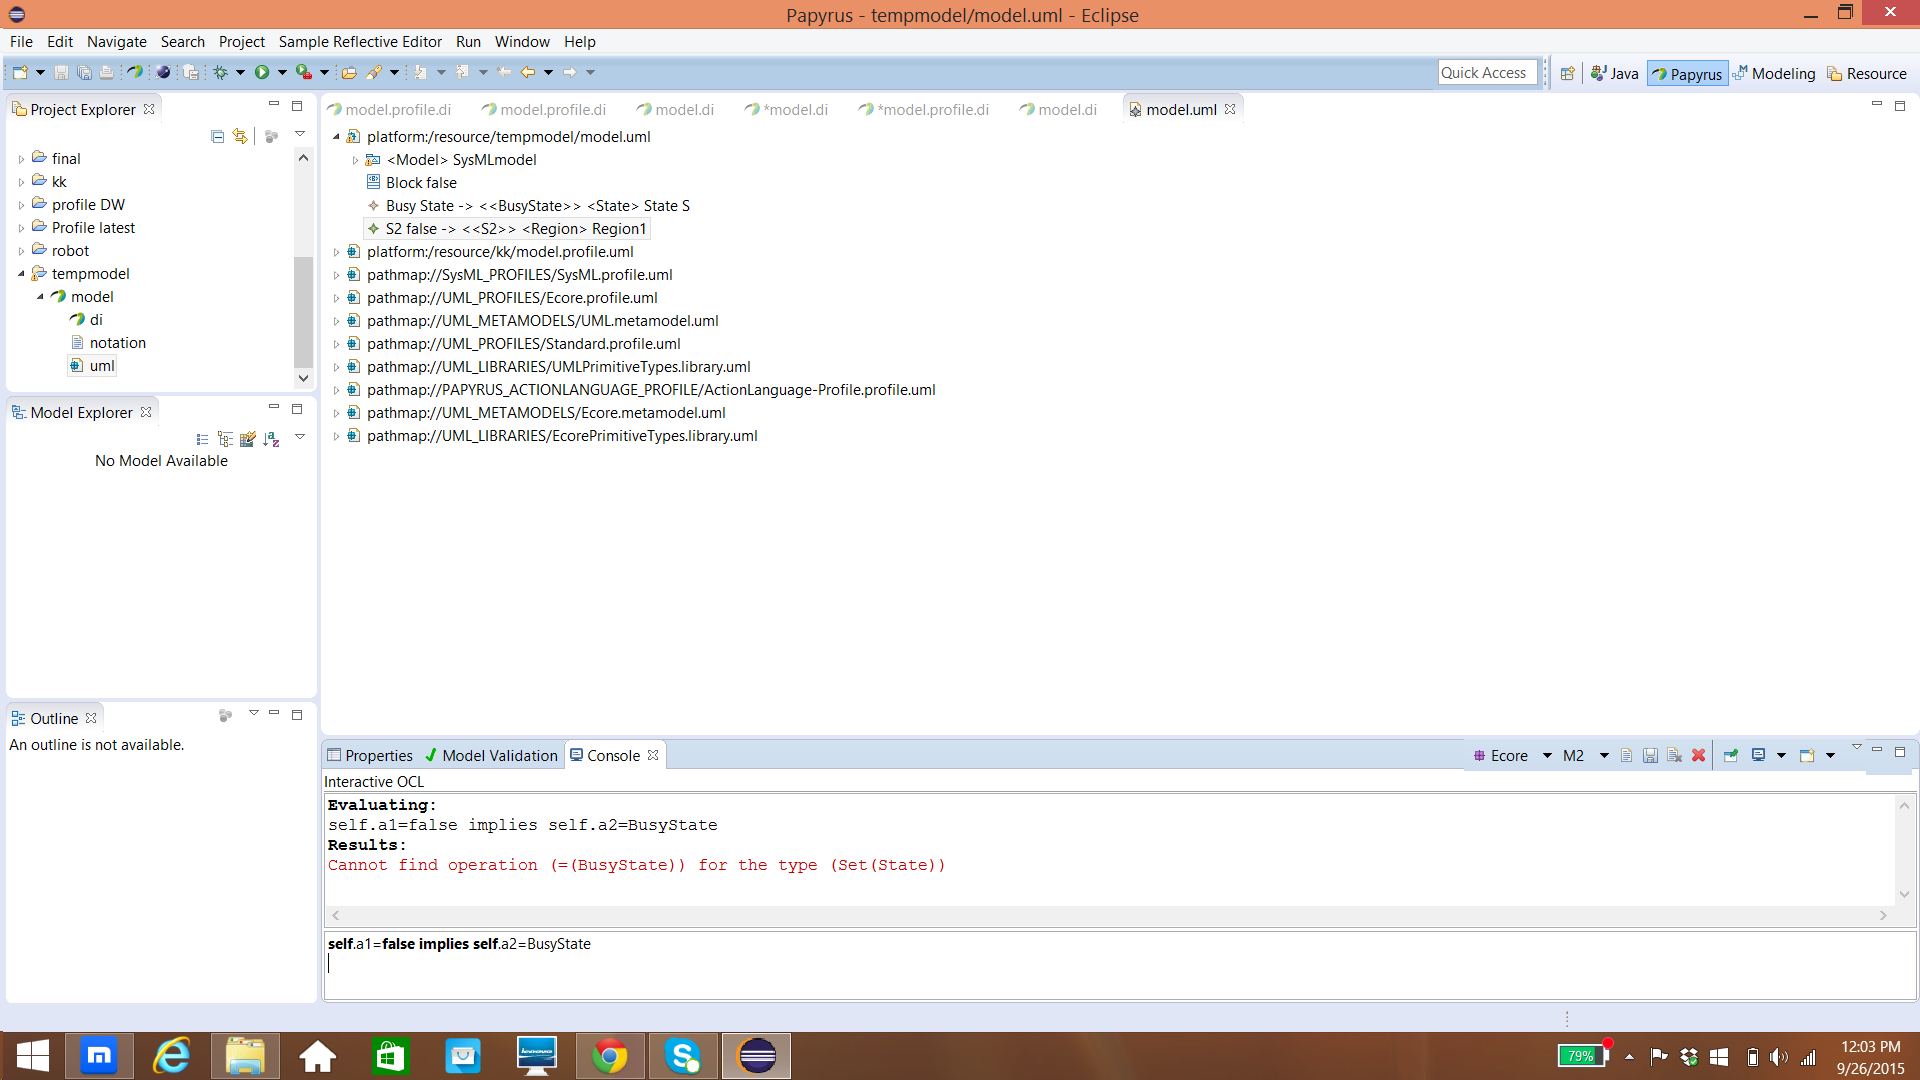Switch to the Java perspective
This screenshot has height=1080, width=1920.
pos(1615,73)
